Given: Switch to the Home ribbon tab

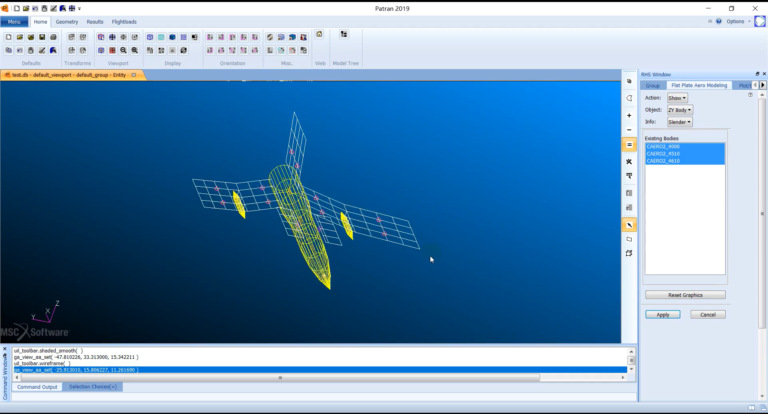Looking at the screenshot, I should coord(40,22).
